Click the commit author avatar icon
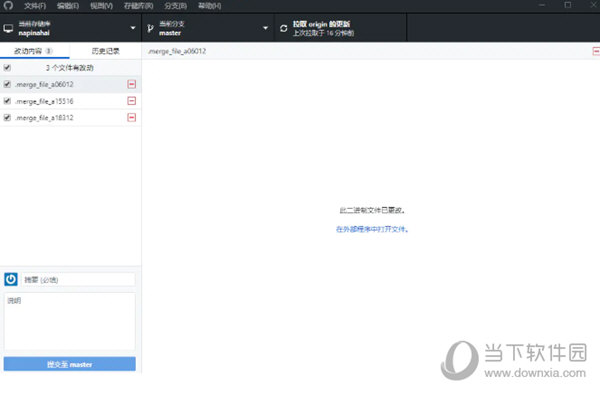Viewport: 600px width, 395px height. tap(11, 279)
